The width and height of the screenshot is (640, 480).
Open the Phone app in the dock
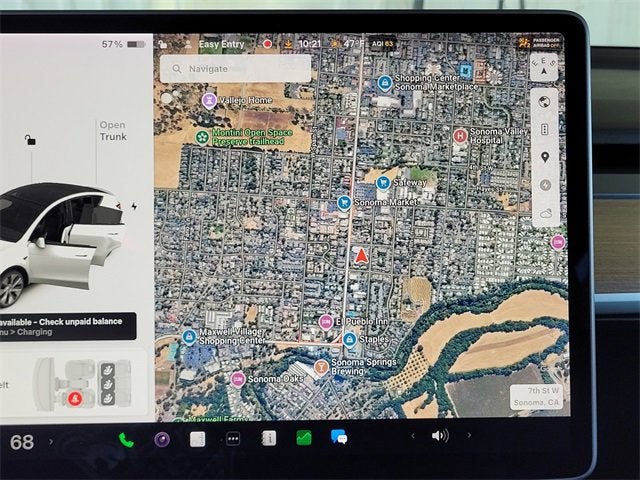click(x=126, y=438)
